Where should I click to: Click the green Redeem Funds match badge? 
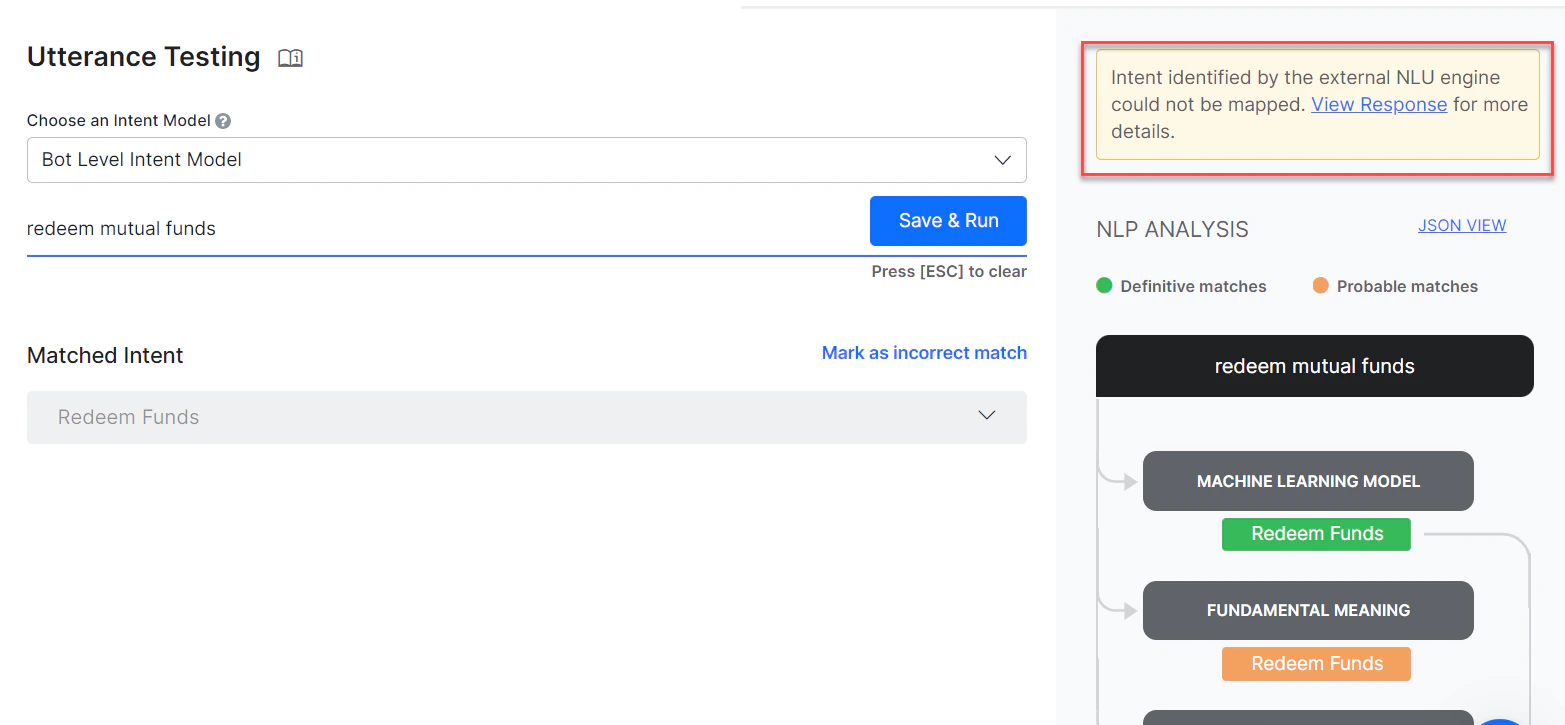coord(1316,534)
